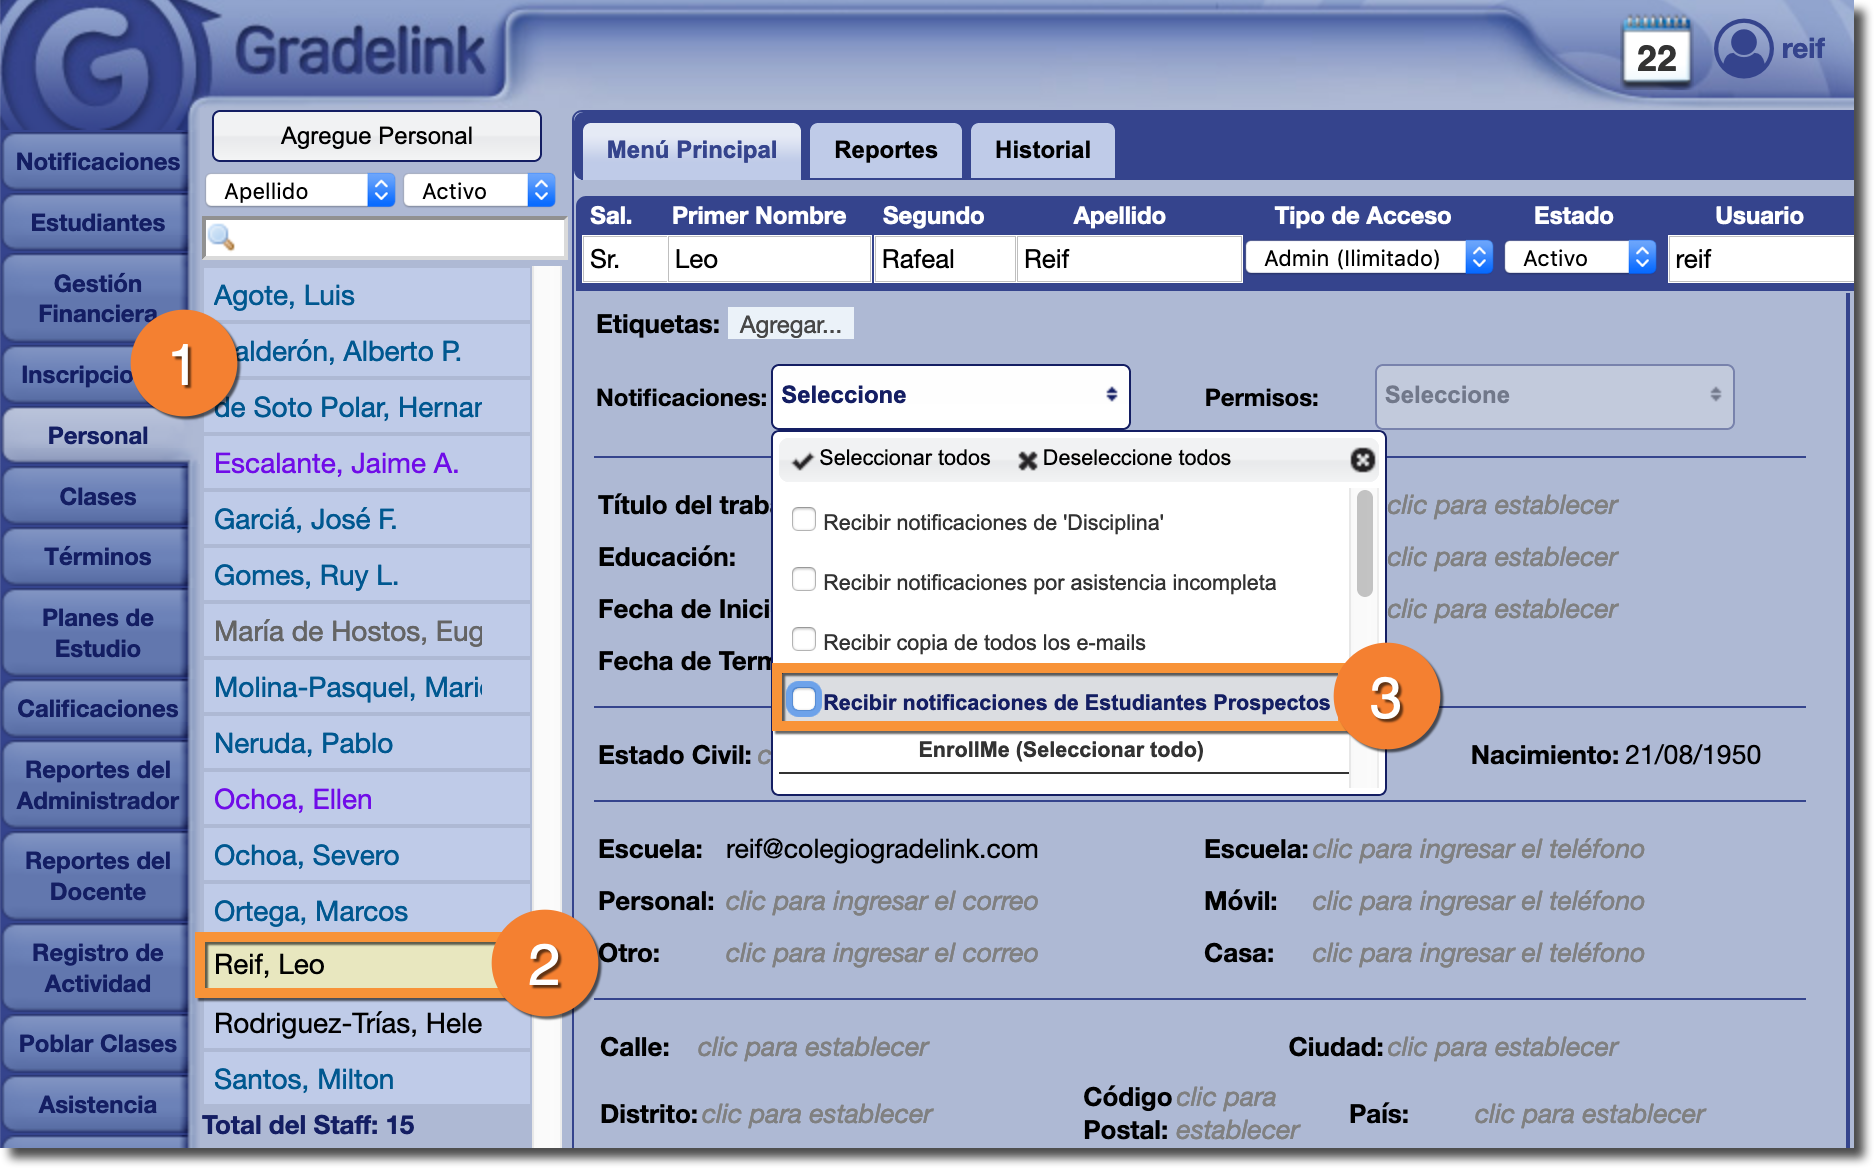
Task: Open the Permisos Seleccione dropdown
Action: pos(1554,396)
